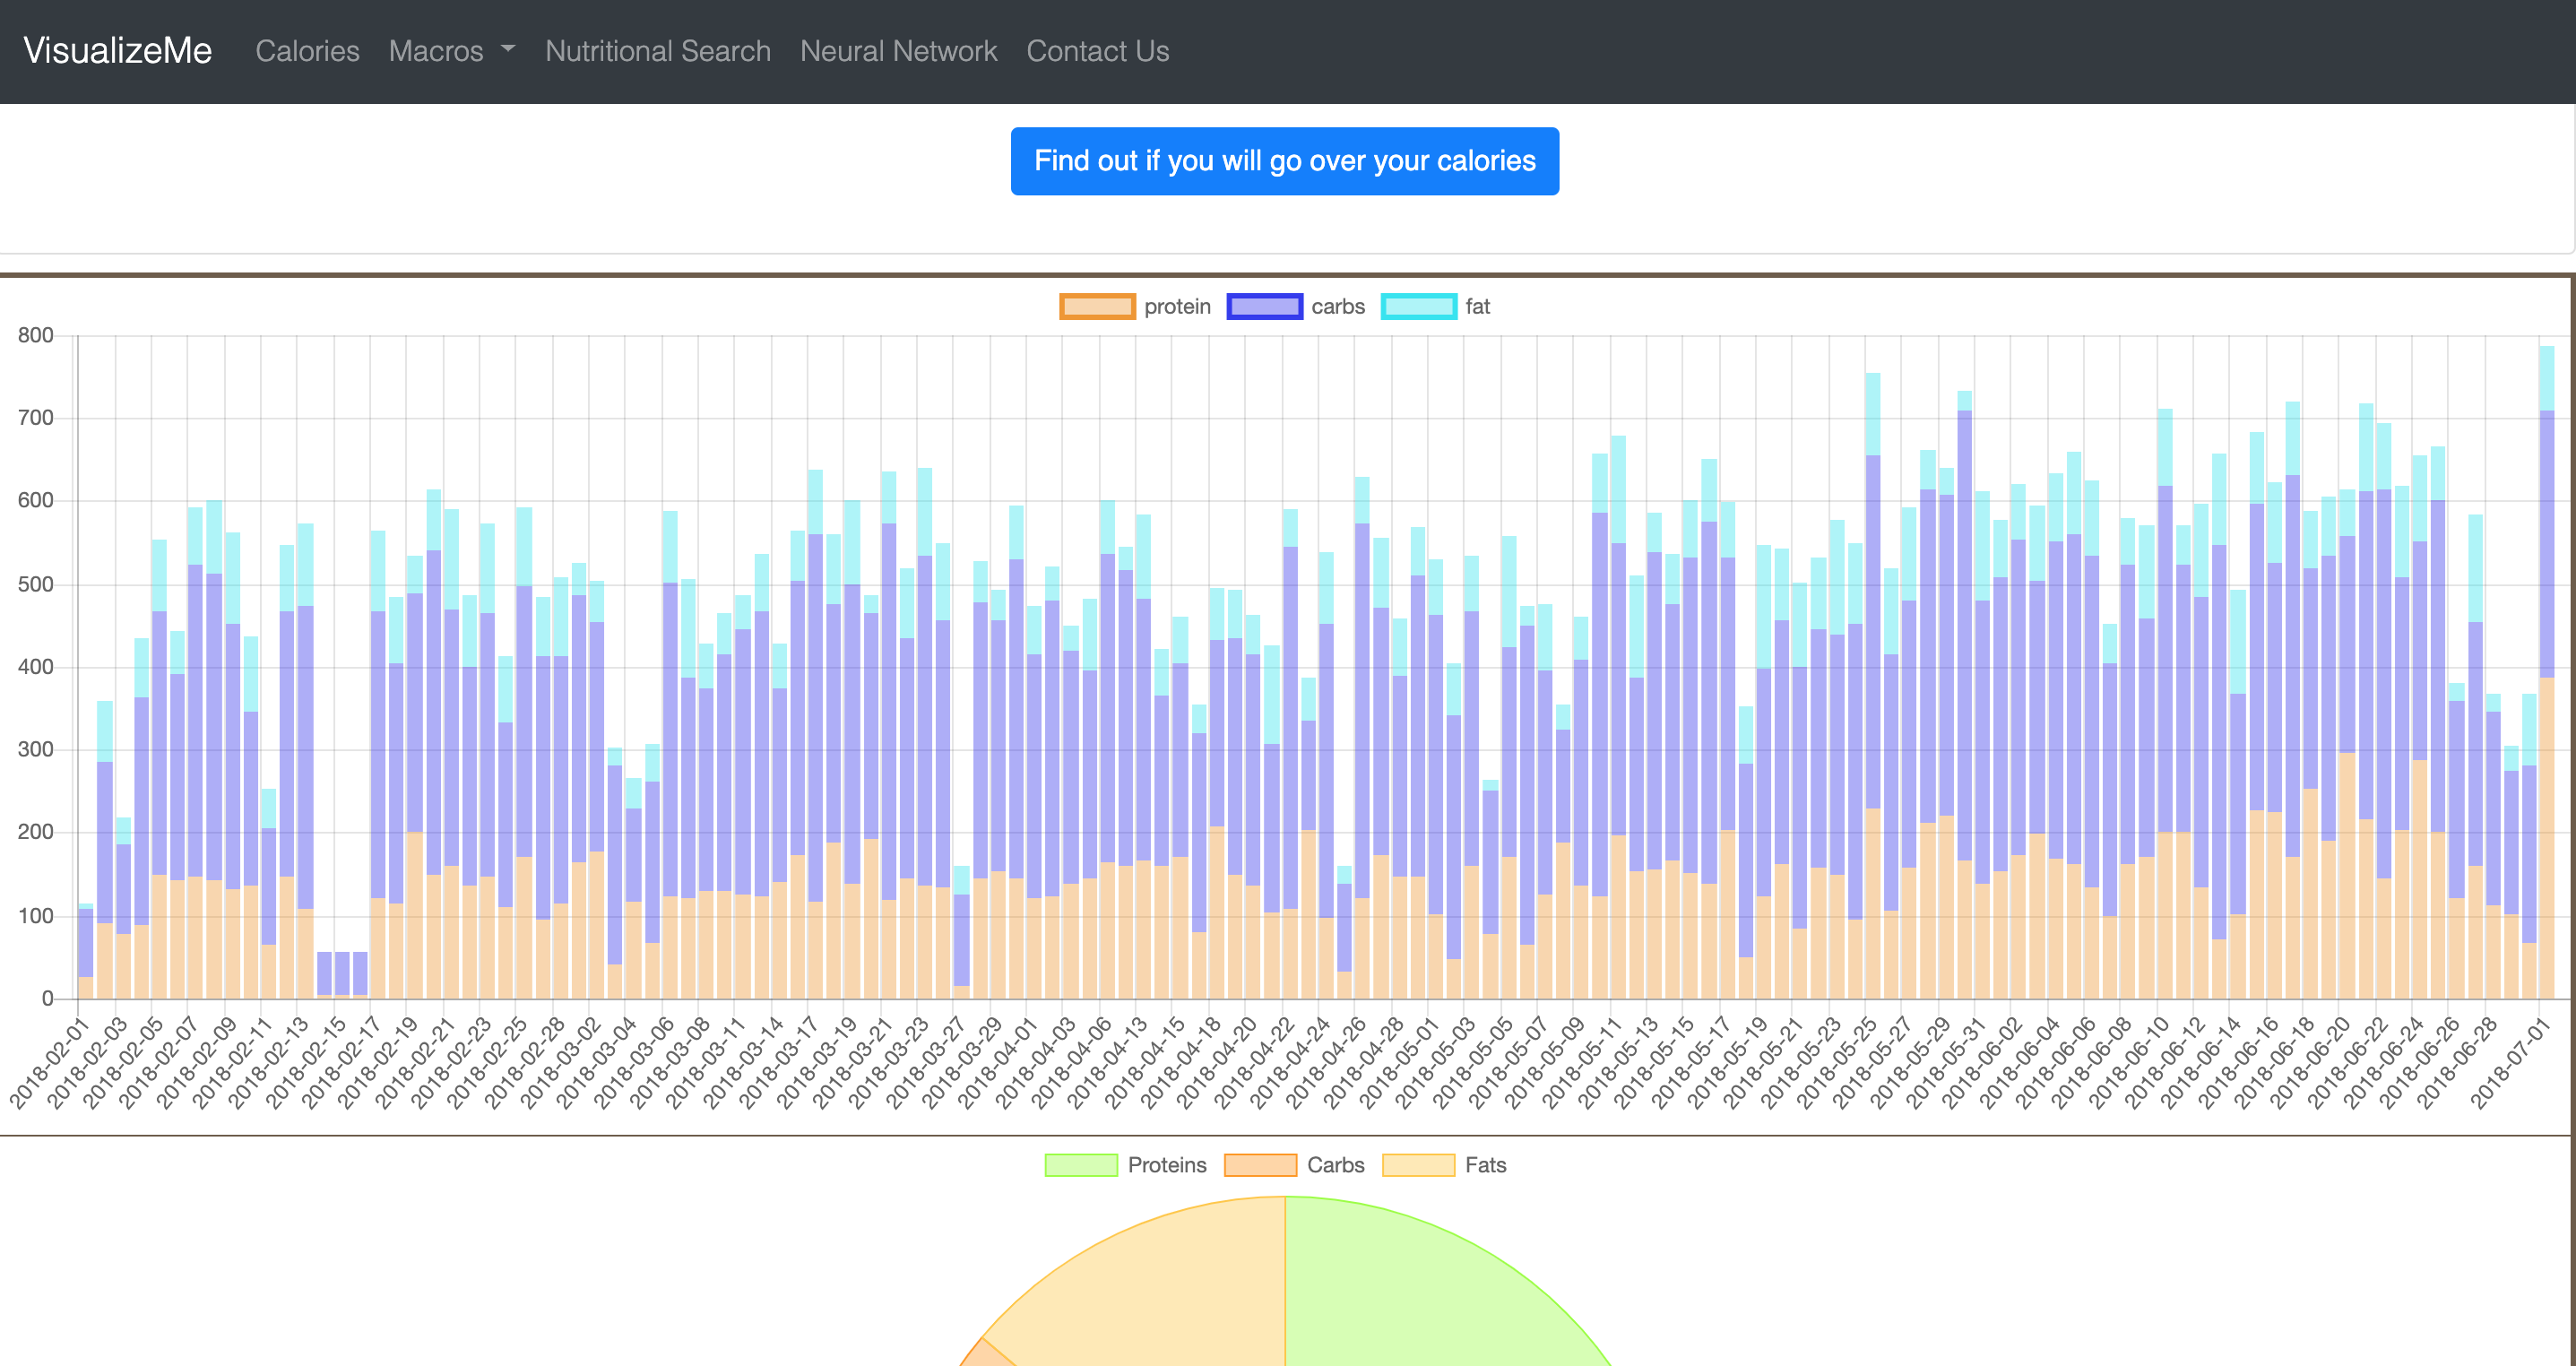Open the VisualizeMe home brand link
Viewport: 2576px width, 1366px height.
(x=117, y=51)
